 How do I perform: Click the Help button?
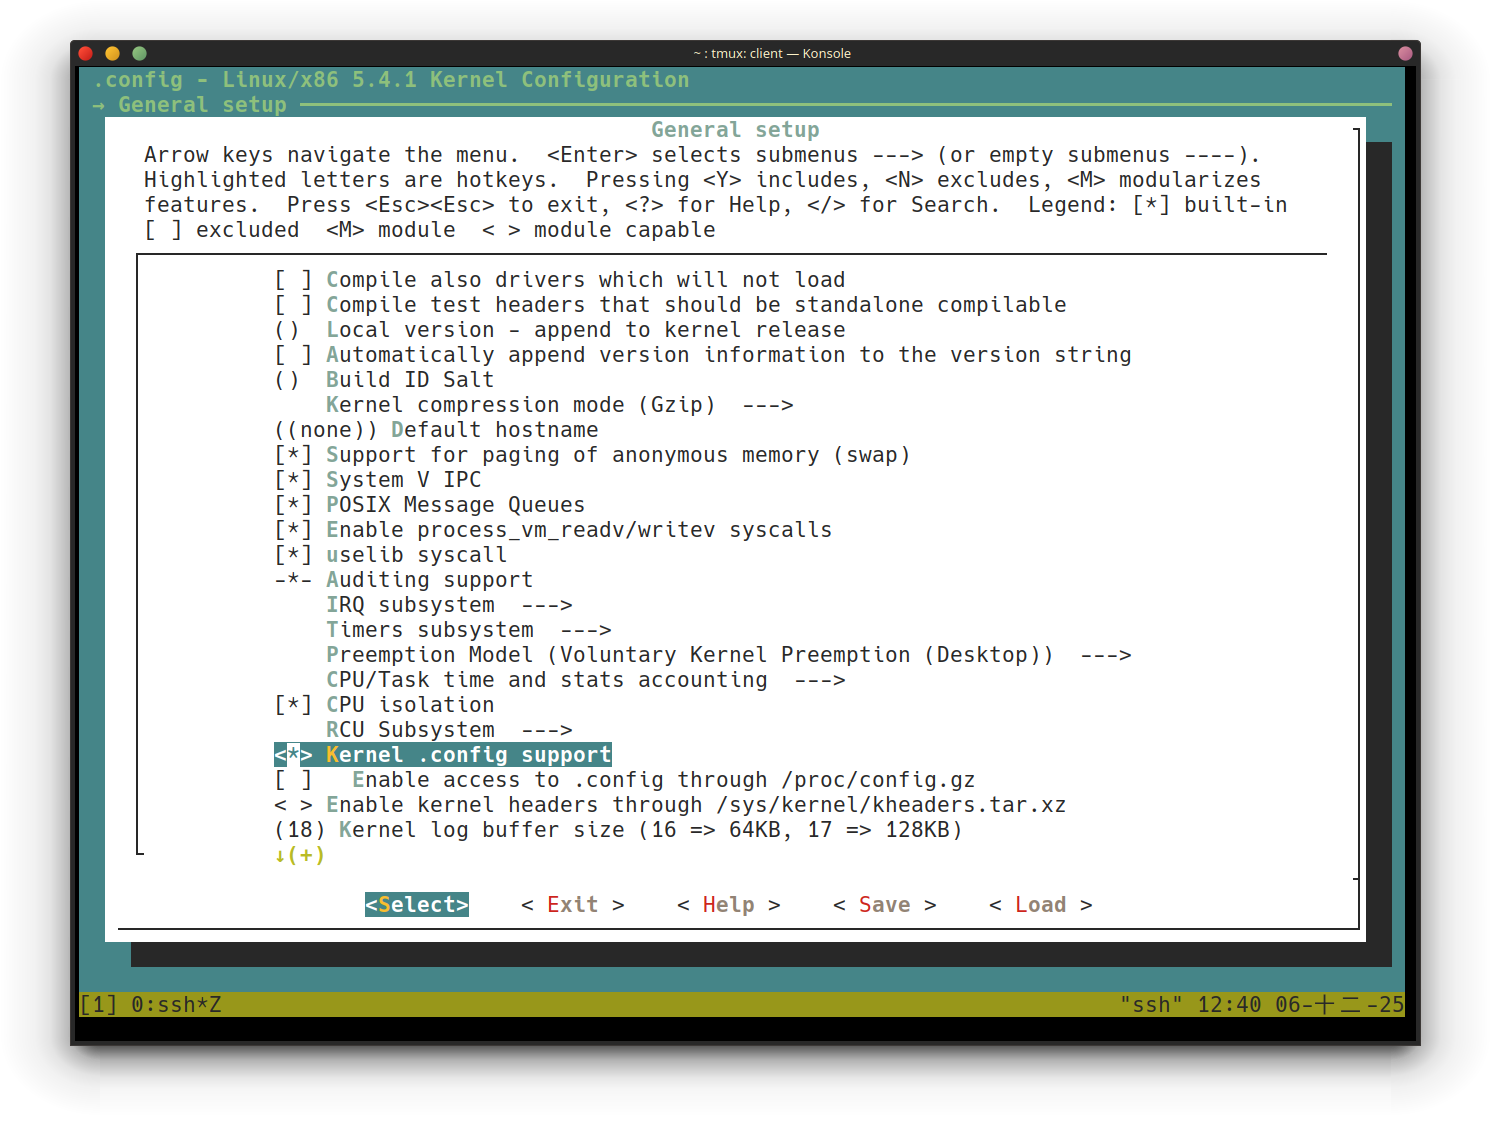[x=728, y=905]
